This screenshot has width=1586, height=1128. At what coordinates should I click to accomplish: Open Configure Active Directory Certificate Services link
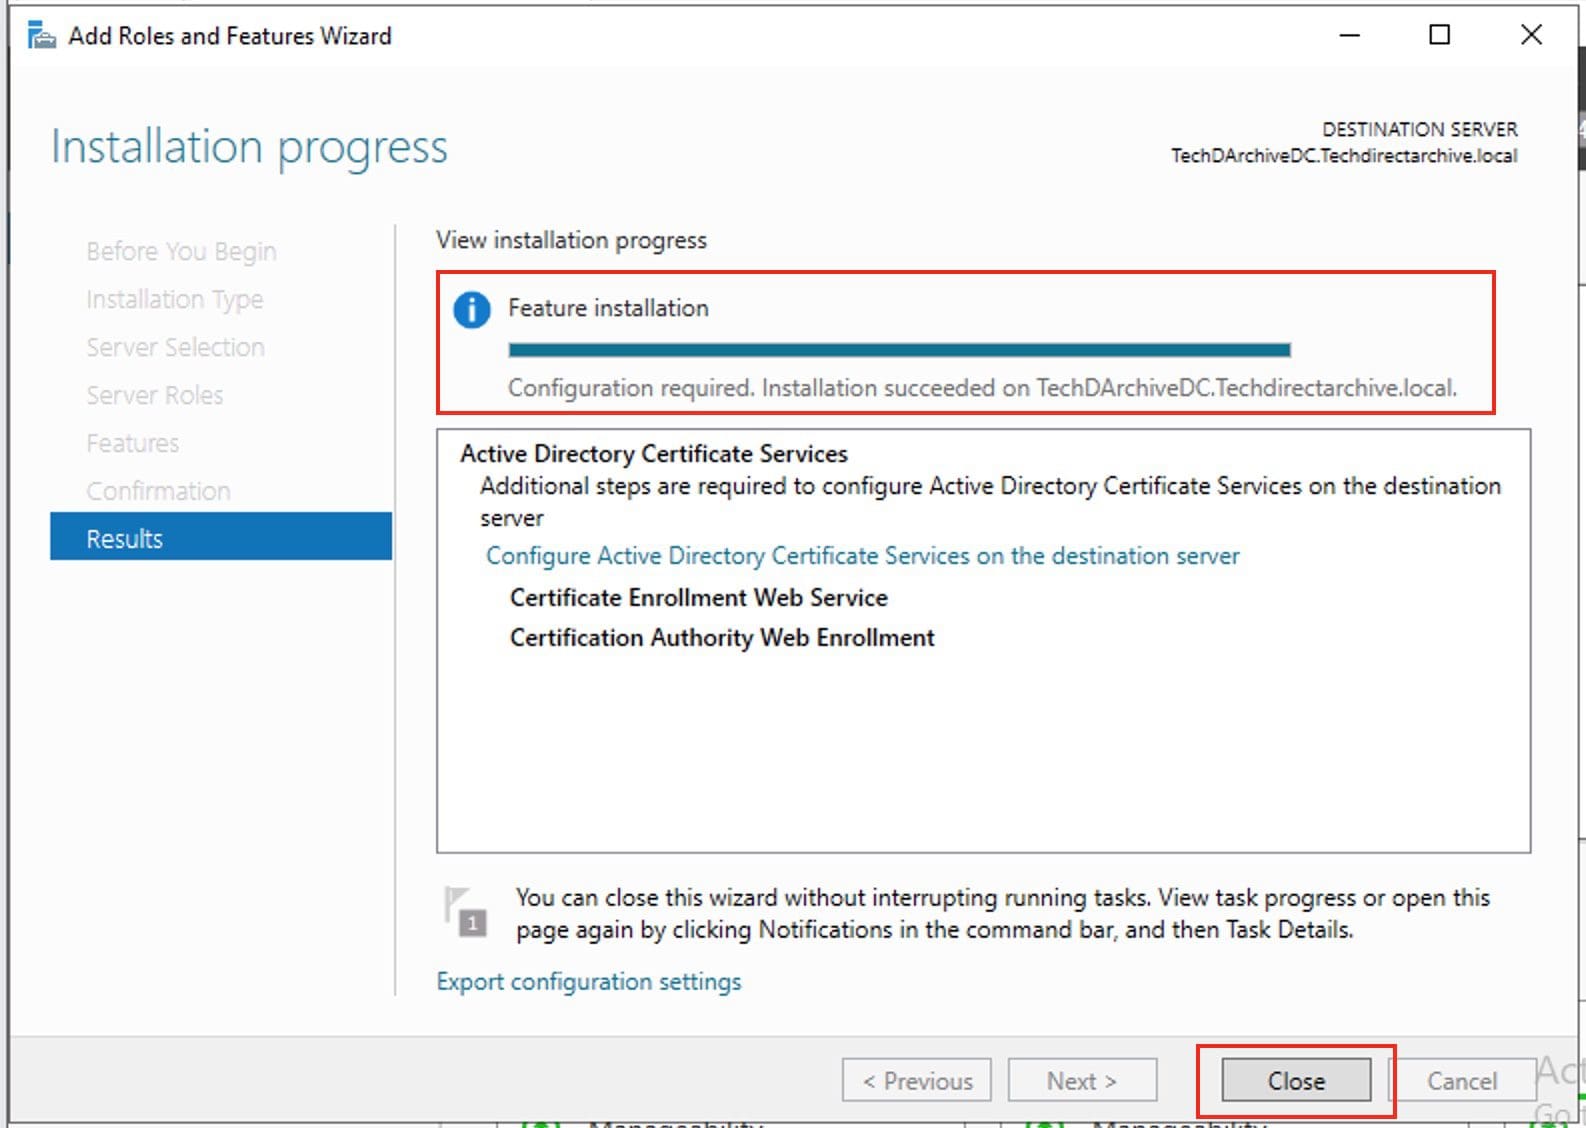862,556
